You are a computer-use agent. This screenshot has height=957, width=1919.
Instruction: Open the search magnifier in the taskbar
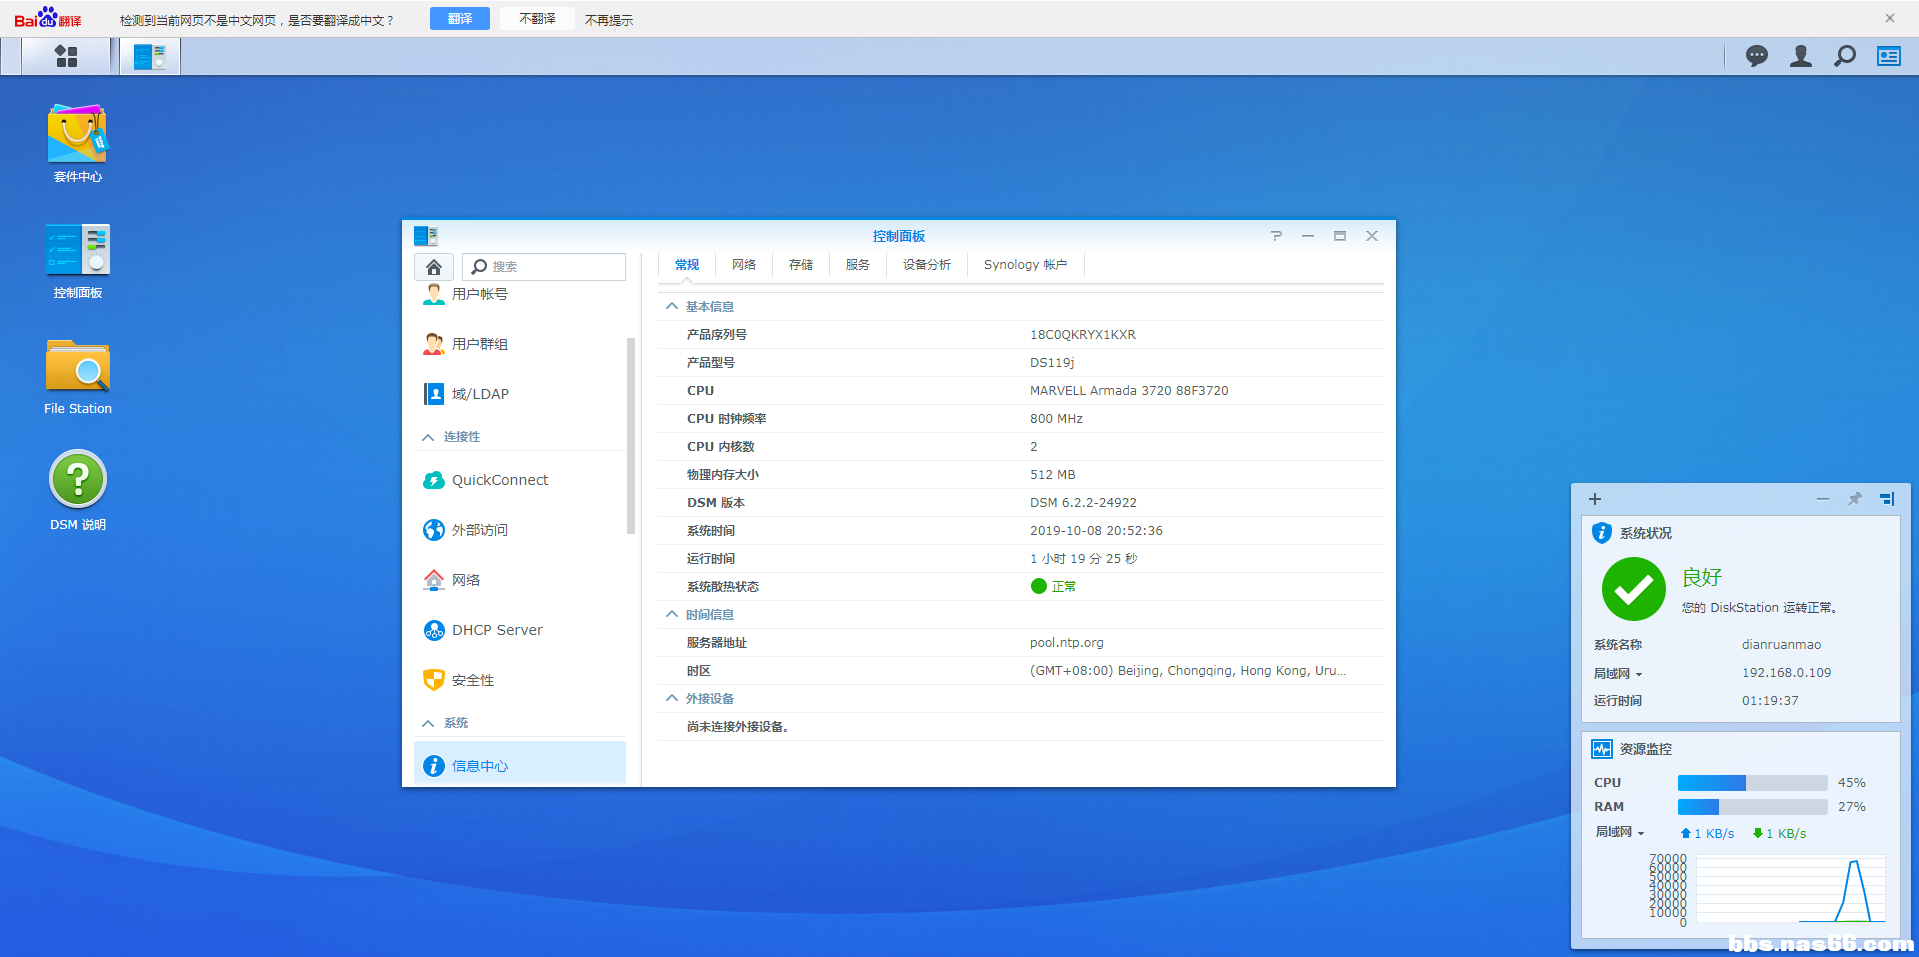[x=1845, y=56]
